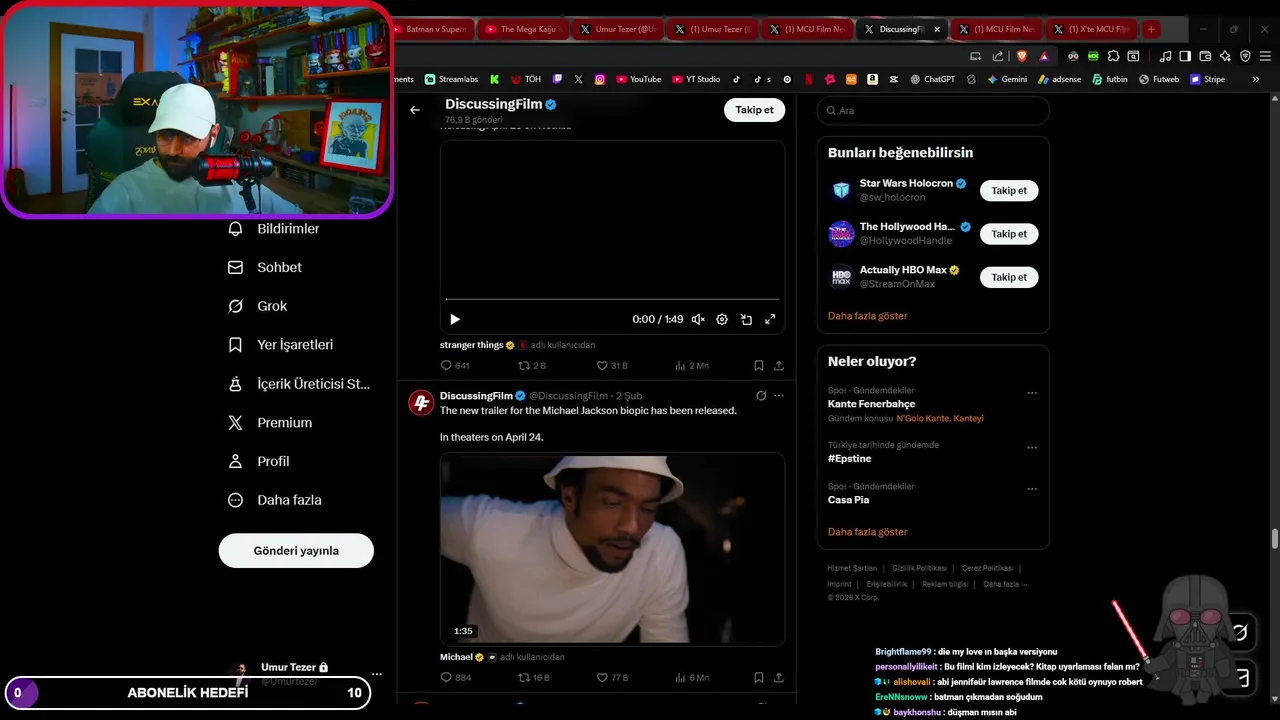Open YT Studio bookmark
This screenshot has height=720, width=1280.
click(696, 79)
